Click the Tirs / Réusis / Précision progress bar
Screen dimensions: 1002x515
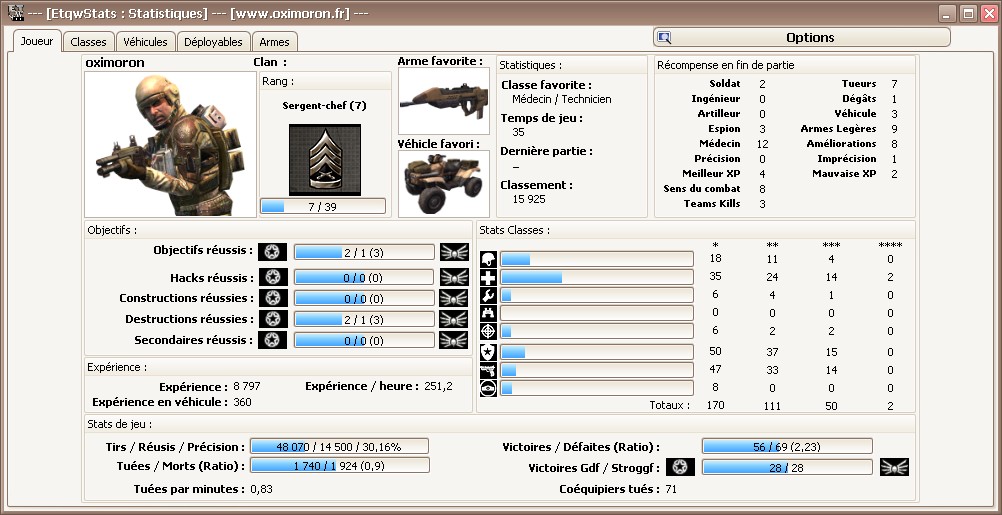(x=339, y=446)
